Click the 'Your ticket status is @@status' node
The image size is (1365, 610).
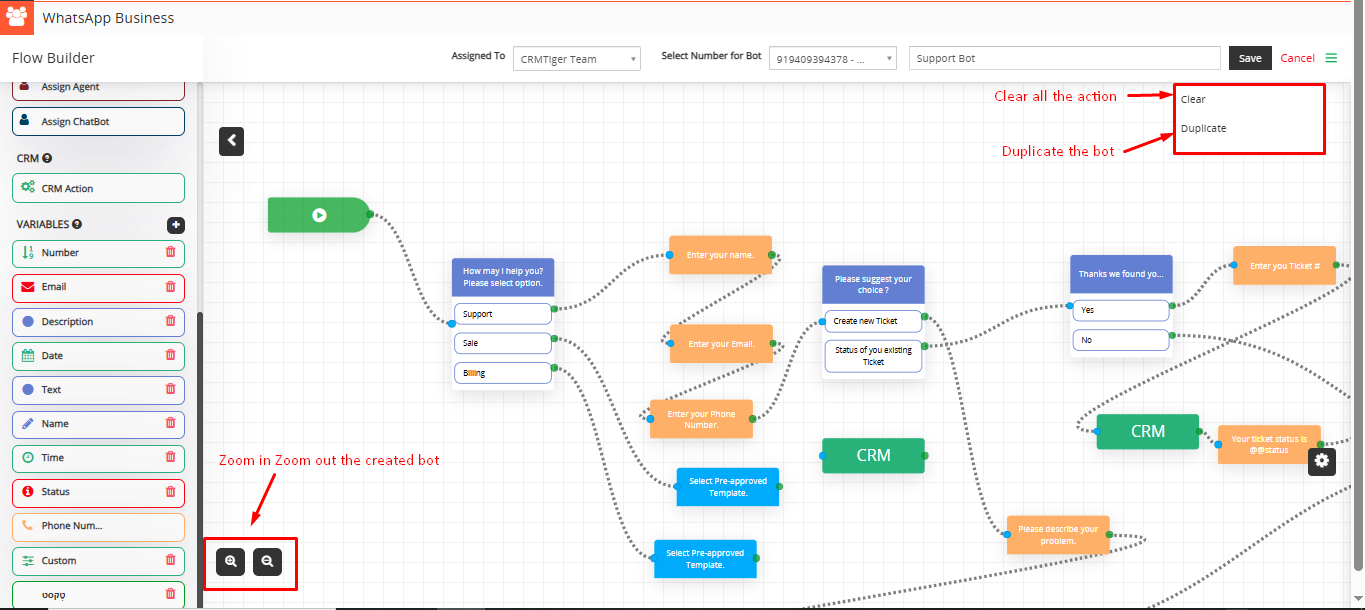[x=1269, y=444]
